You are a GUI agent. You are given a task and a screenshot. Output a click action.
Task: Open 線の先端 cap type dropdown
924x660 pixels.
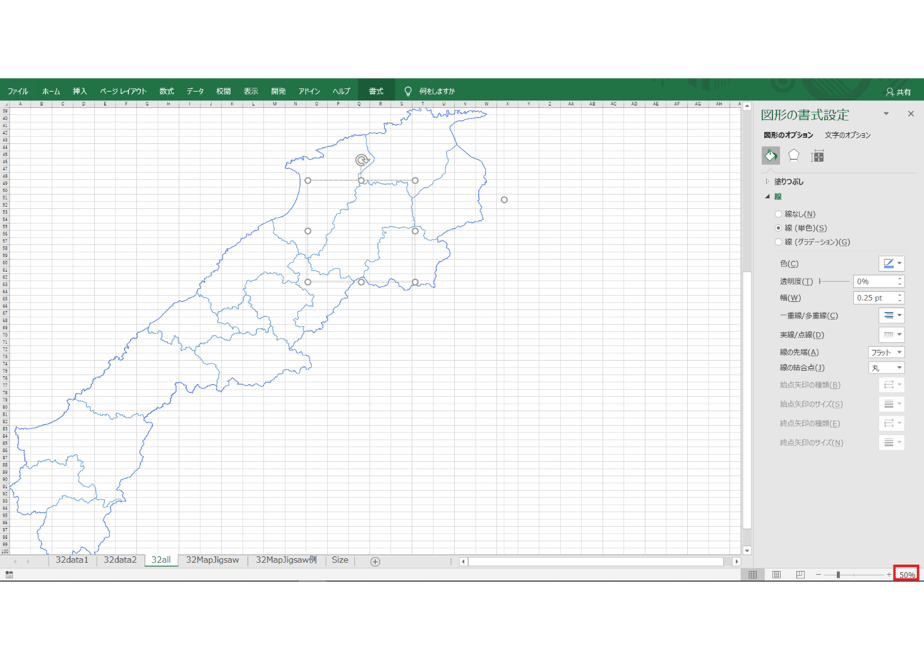[886, 352]
